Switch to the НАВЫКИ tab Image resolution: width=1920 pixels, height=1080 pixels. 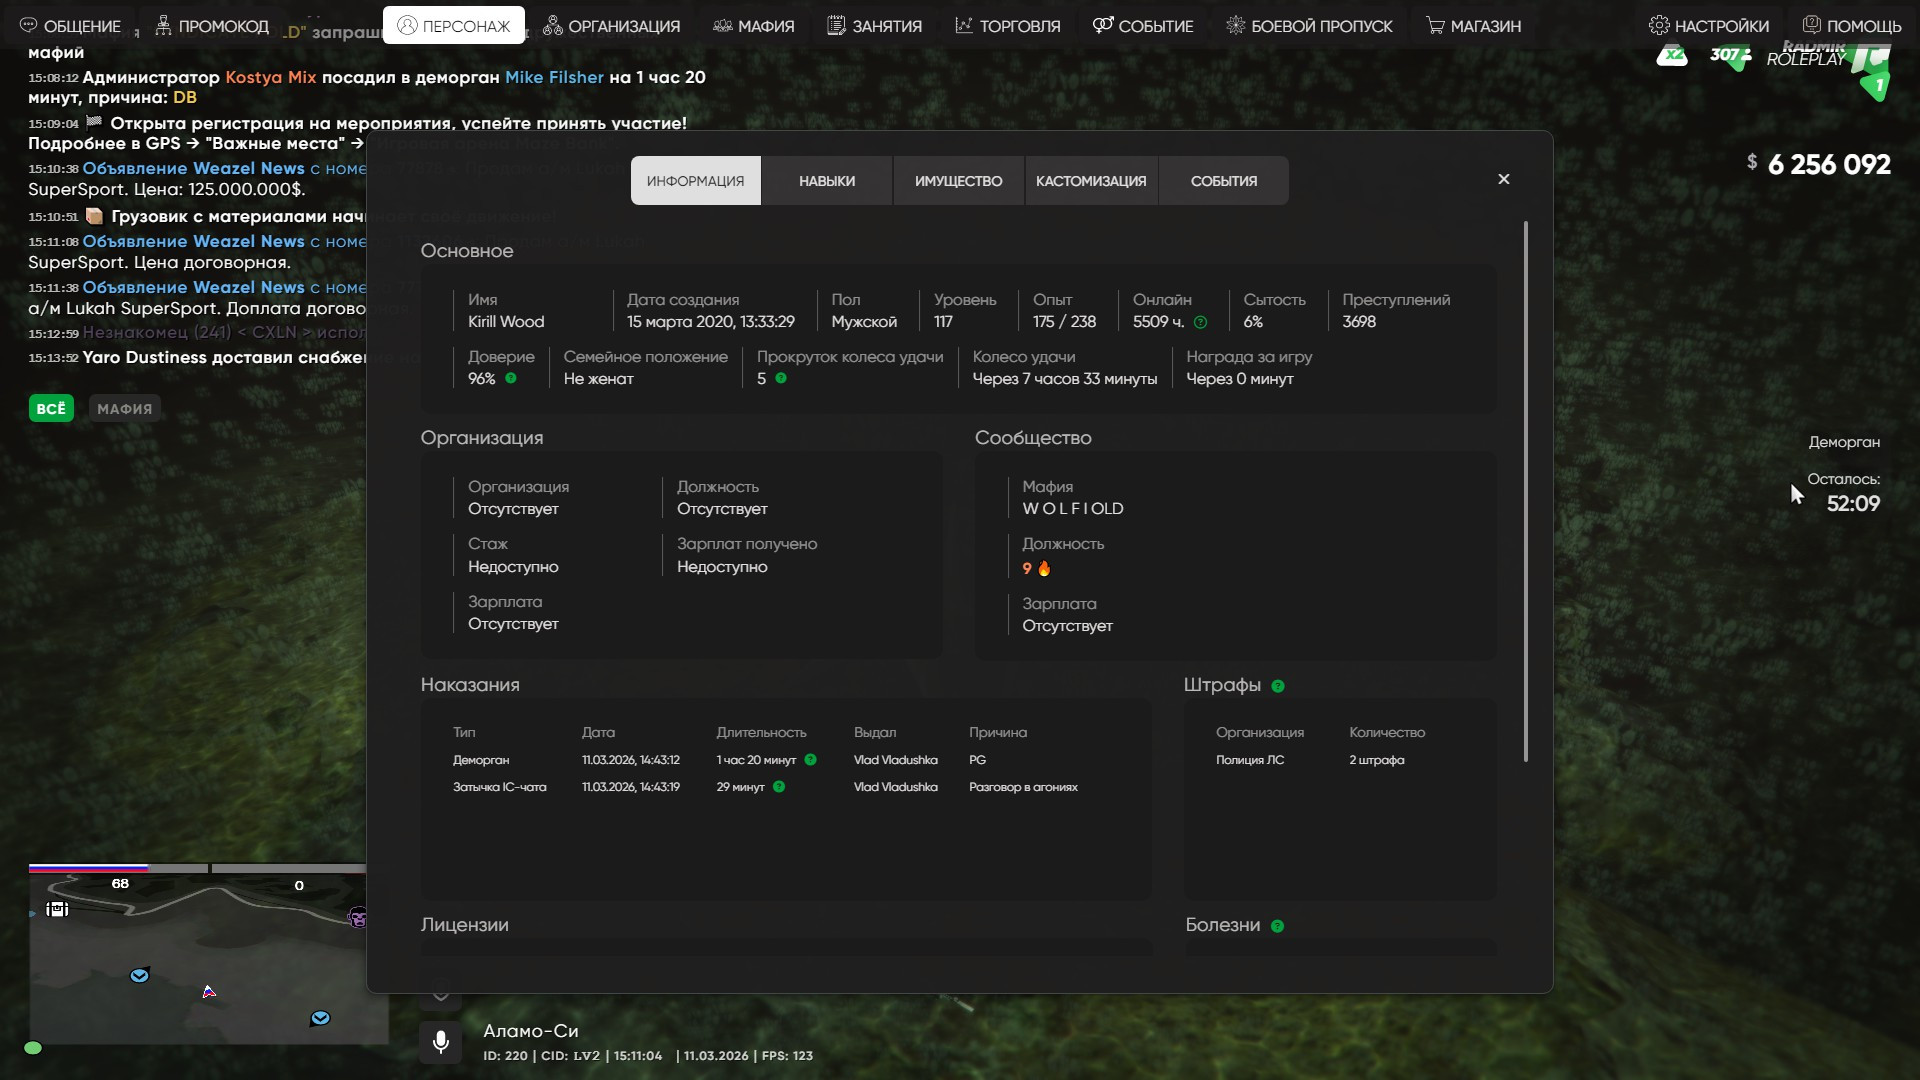826,181
